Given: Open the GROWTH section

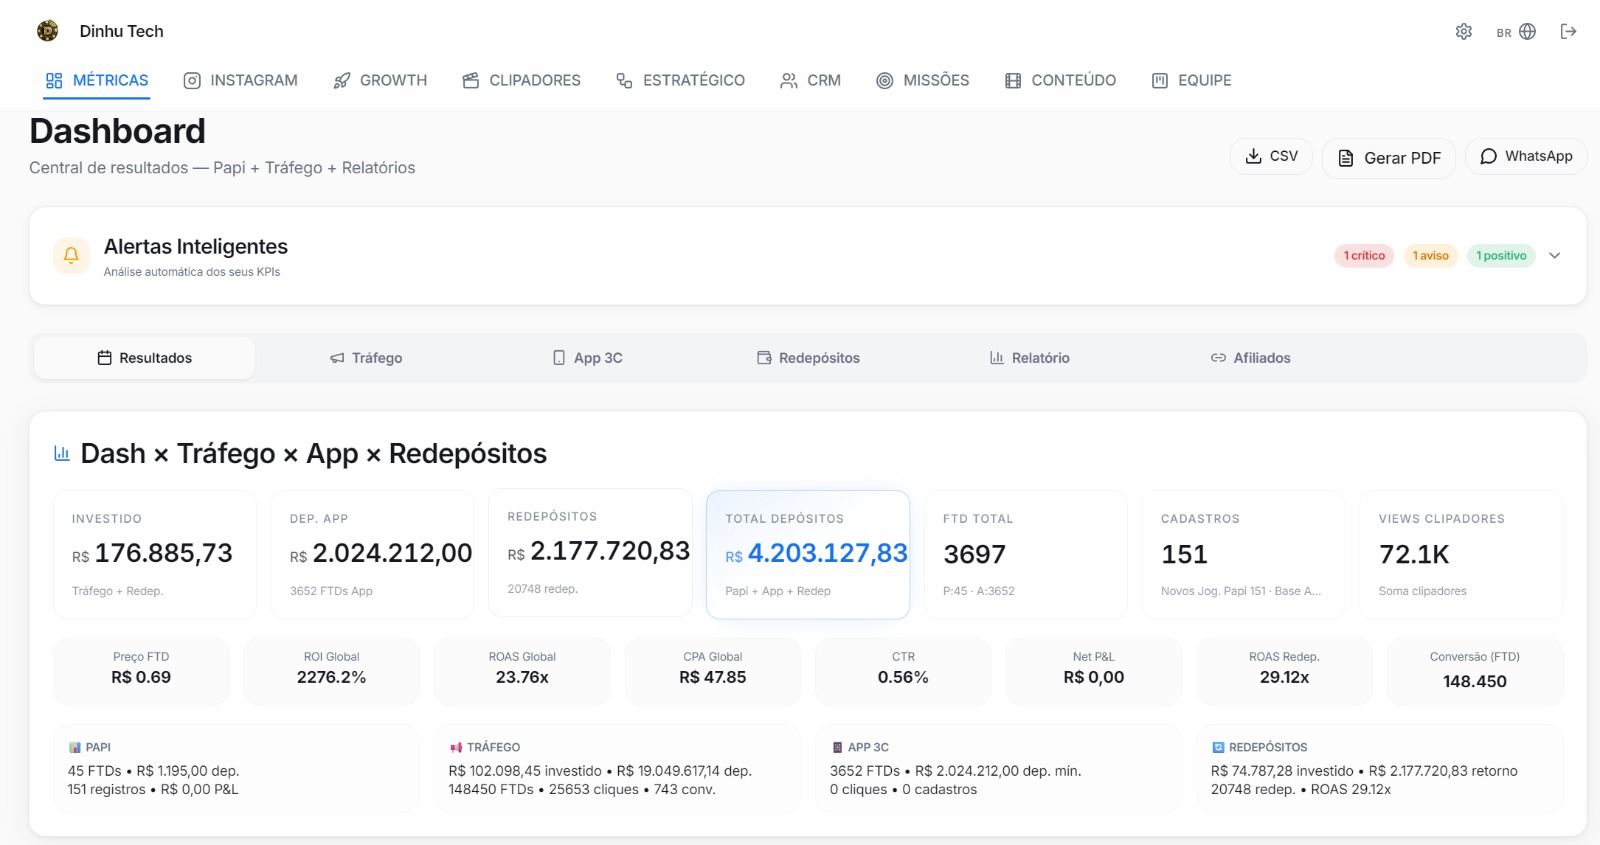Looking at the screenshot, I should click(x=380, y=81).
